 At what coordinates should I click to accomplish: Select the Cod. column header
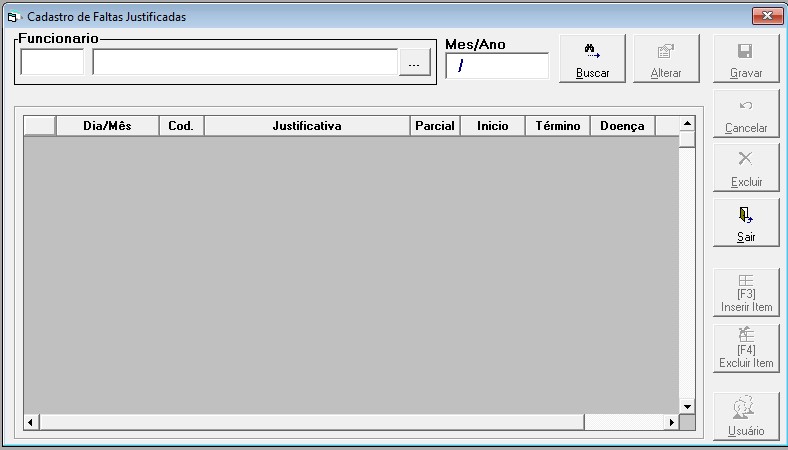[181, 126]
